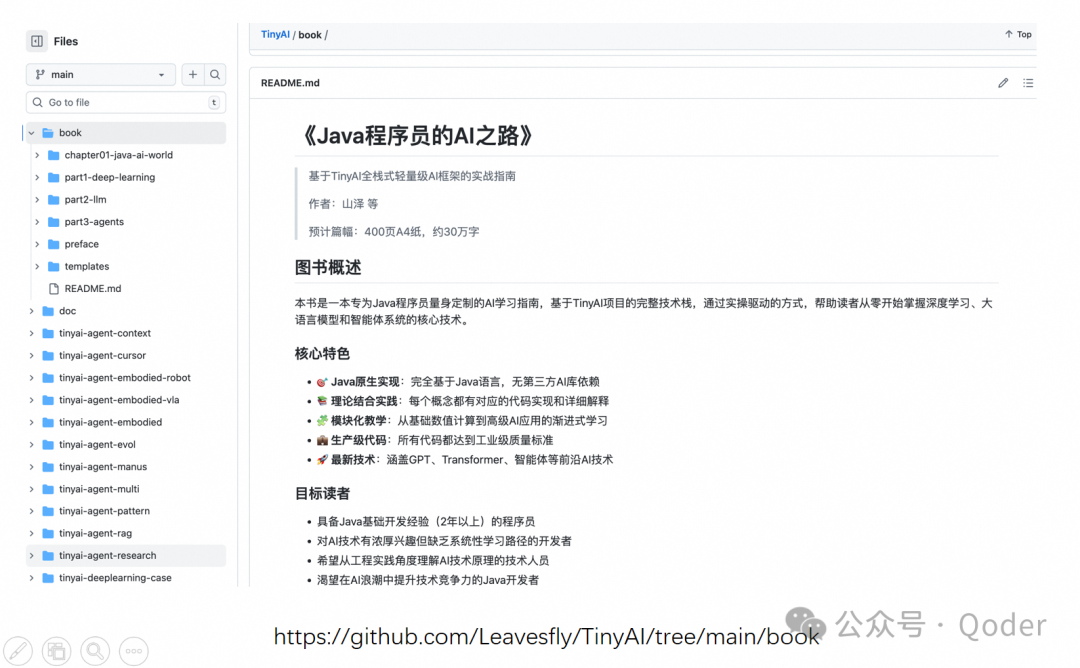Open the tinyai-agent-cursor folder
1080x668 pixels.
point(103,355)
